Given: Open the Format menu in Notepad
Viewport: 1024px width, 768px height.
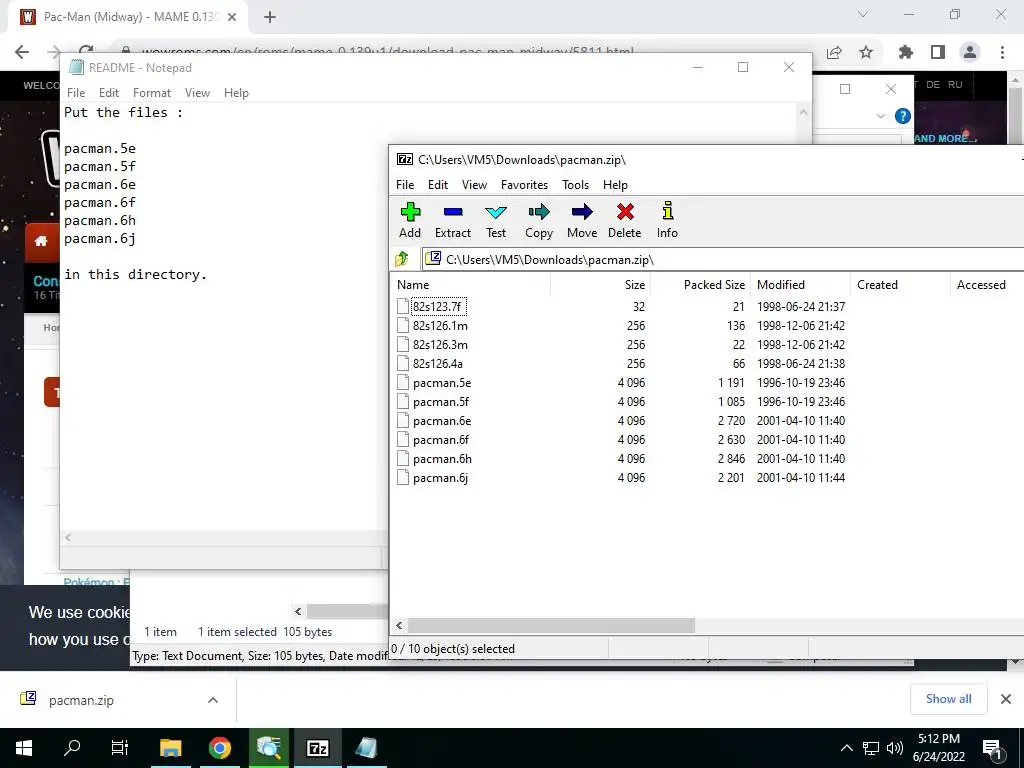Looking at the screenshot, I should 152,93.
